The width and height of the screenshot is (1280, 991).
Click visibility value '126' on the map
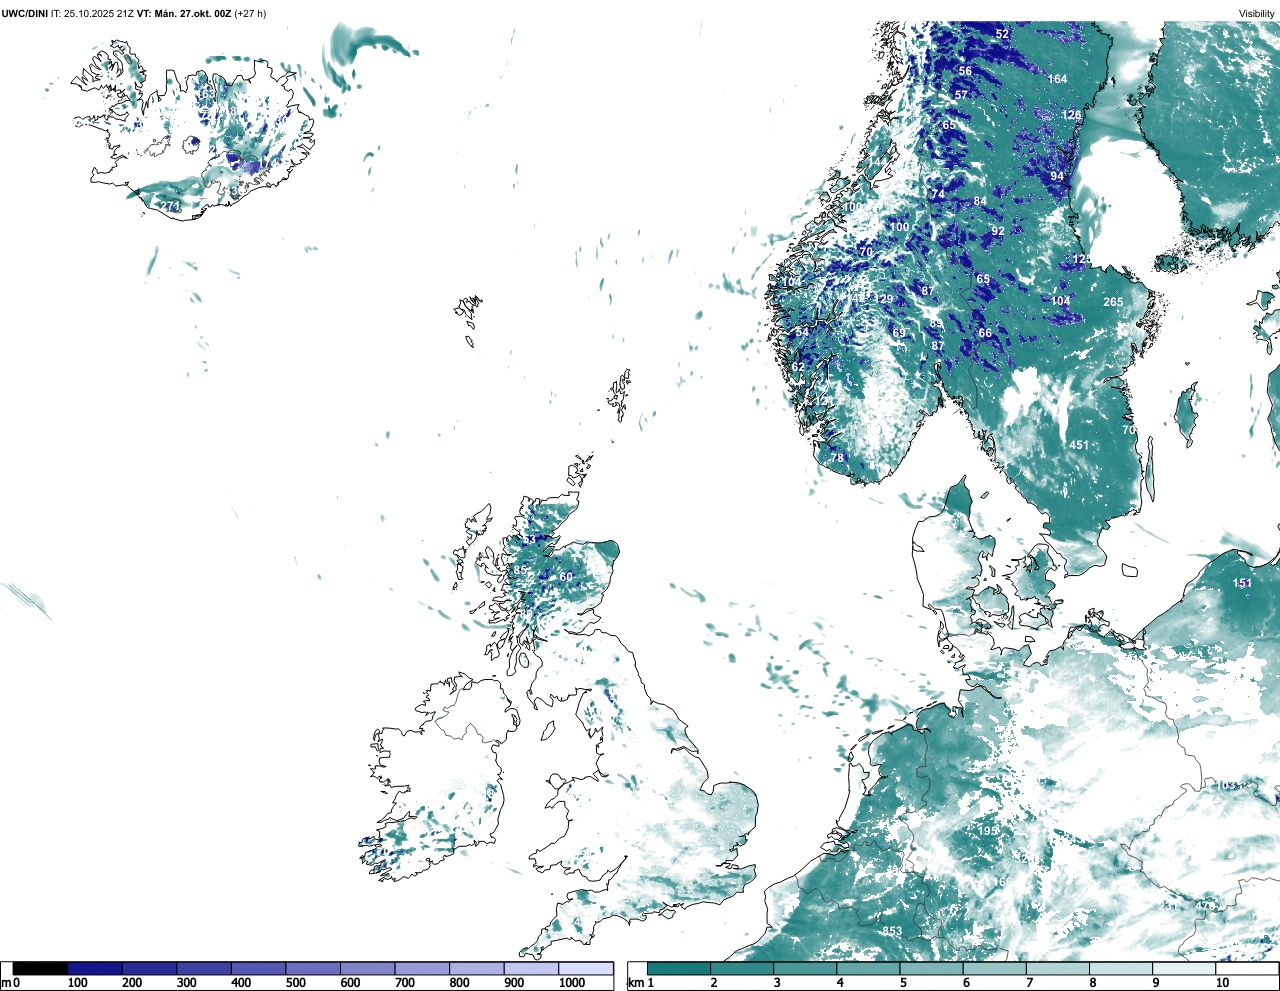(1071, 116)
